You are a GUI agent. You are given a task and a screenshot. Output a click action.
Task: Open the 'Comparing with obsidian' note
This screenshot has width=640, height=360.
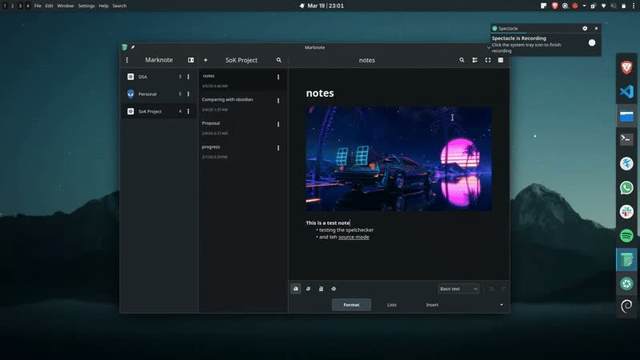point(242,104)
